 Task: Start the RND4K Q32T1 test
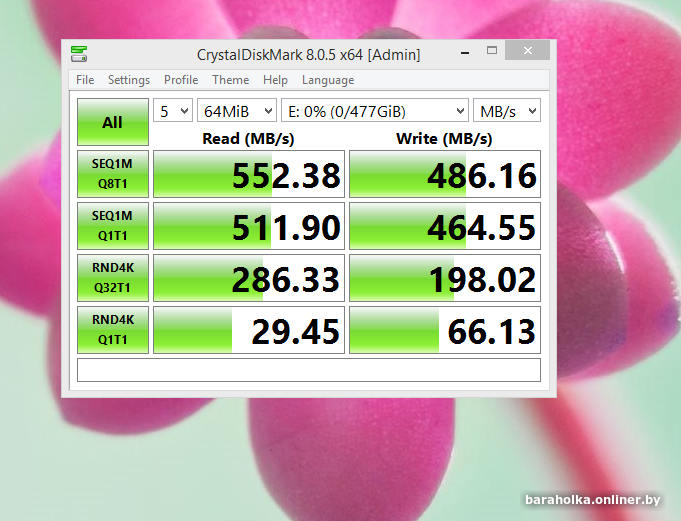tap(113, 278)
